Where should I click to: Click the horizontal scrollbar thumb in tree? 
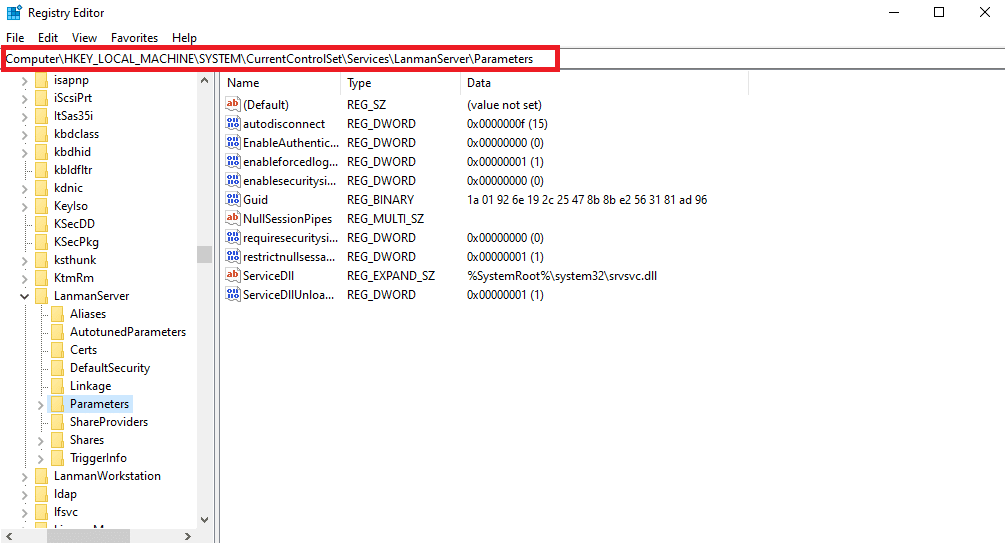tap(88, 536)
